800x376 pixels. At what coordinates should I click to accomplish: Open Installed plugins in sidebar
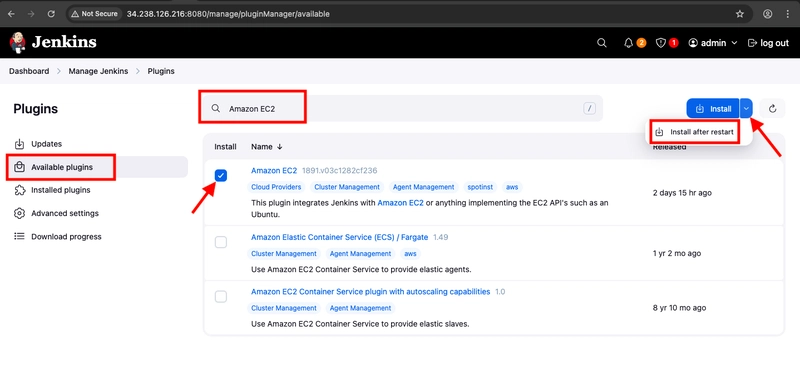pos(61,190)
